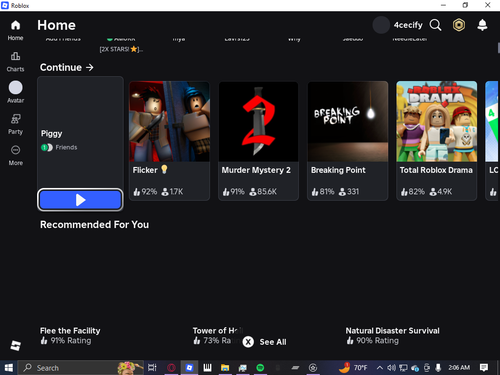Screen dimensions: 500x375
Task: Click the 82% rating on Total Roblox Drama
Action: pyautogui.click(x=413, y=192)
